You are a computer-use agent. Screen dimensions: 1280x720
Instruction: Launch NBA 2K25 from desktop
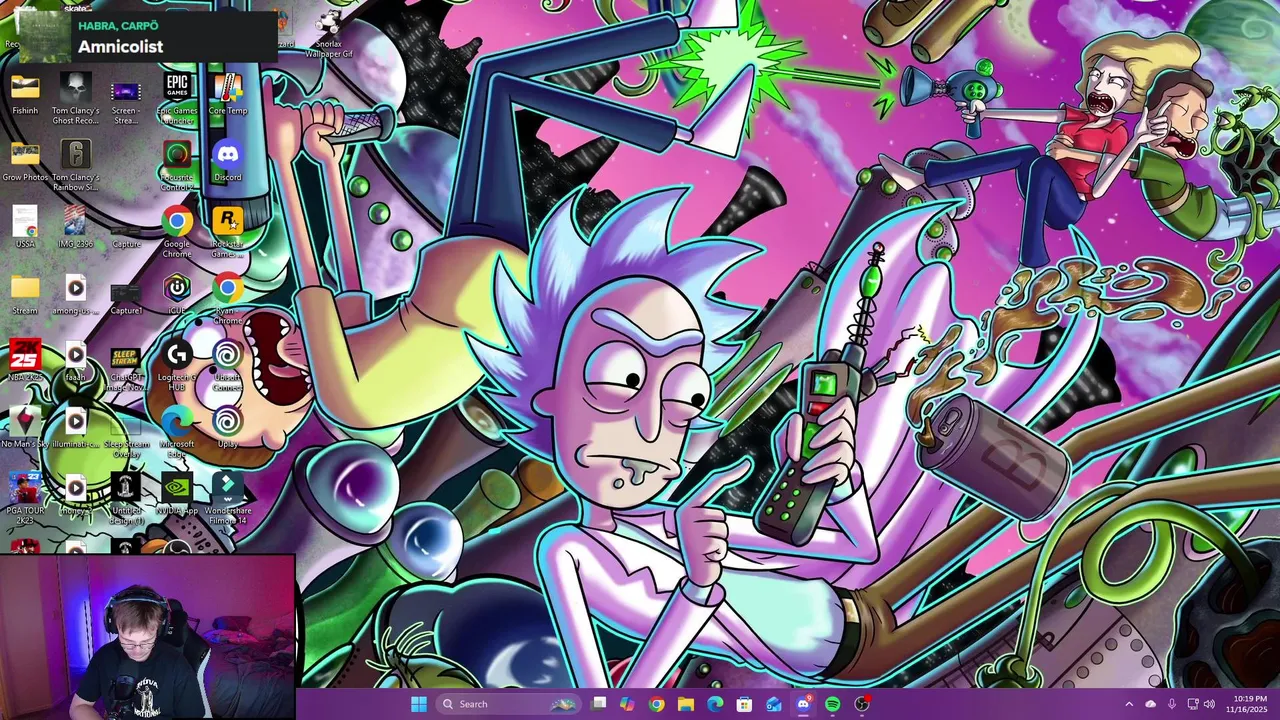(x=25, y=361)
